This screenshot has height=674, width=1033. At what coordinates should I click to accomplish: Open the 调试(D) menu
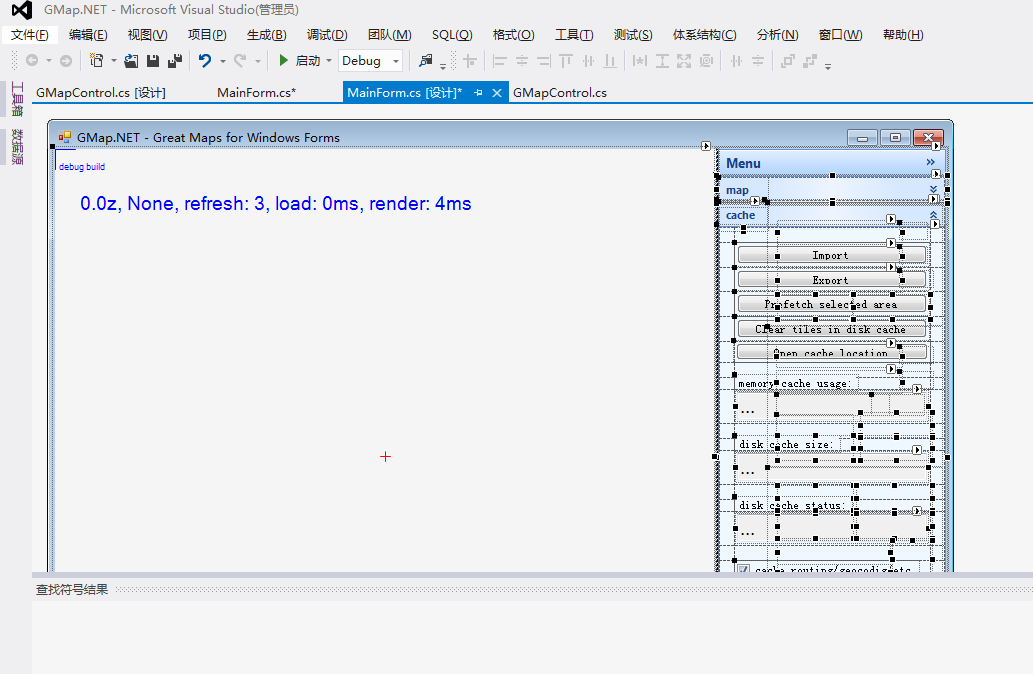coord(327,35)
